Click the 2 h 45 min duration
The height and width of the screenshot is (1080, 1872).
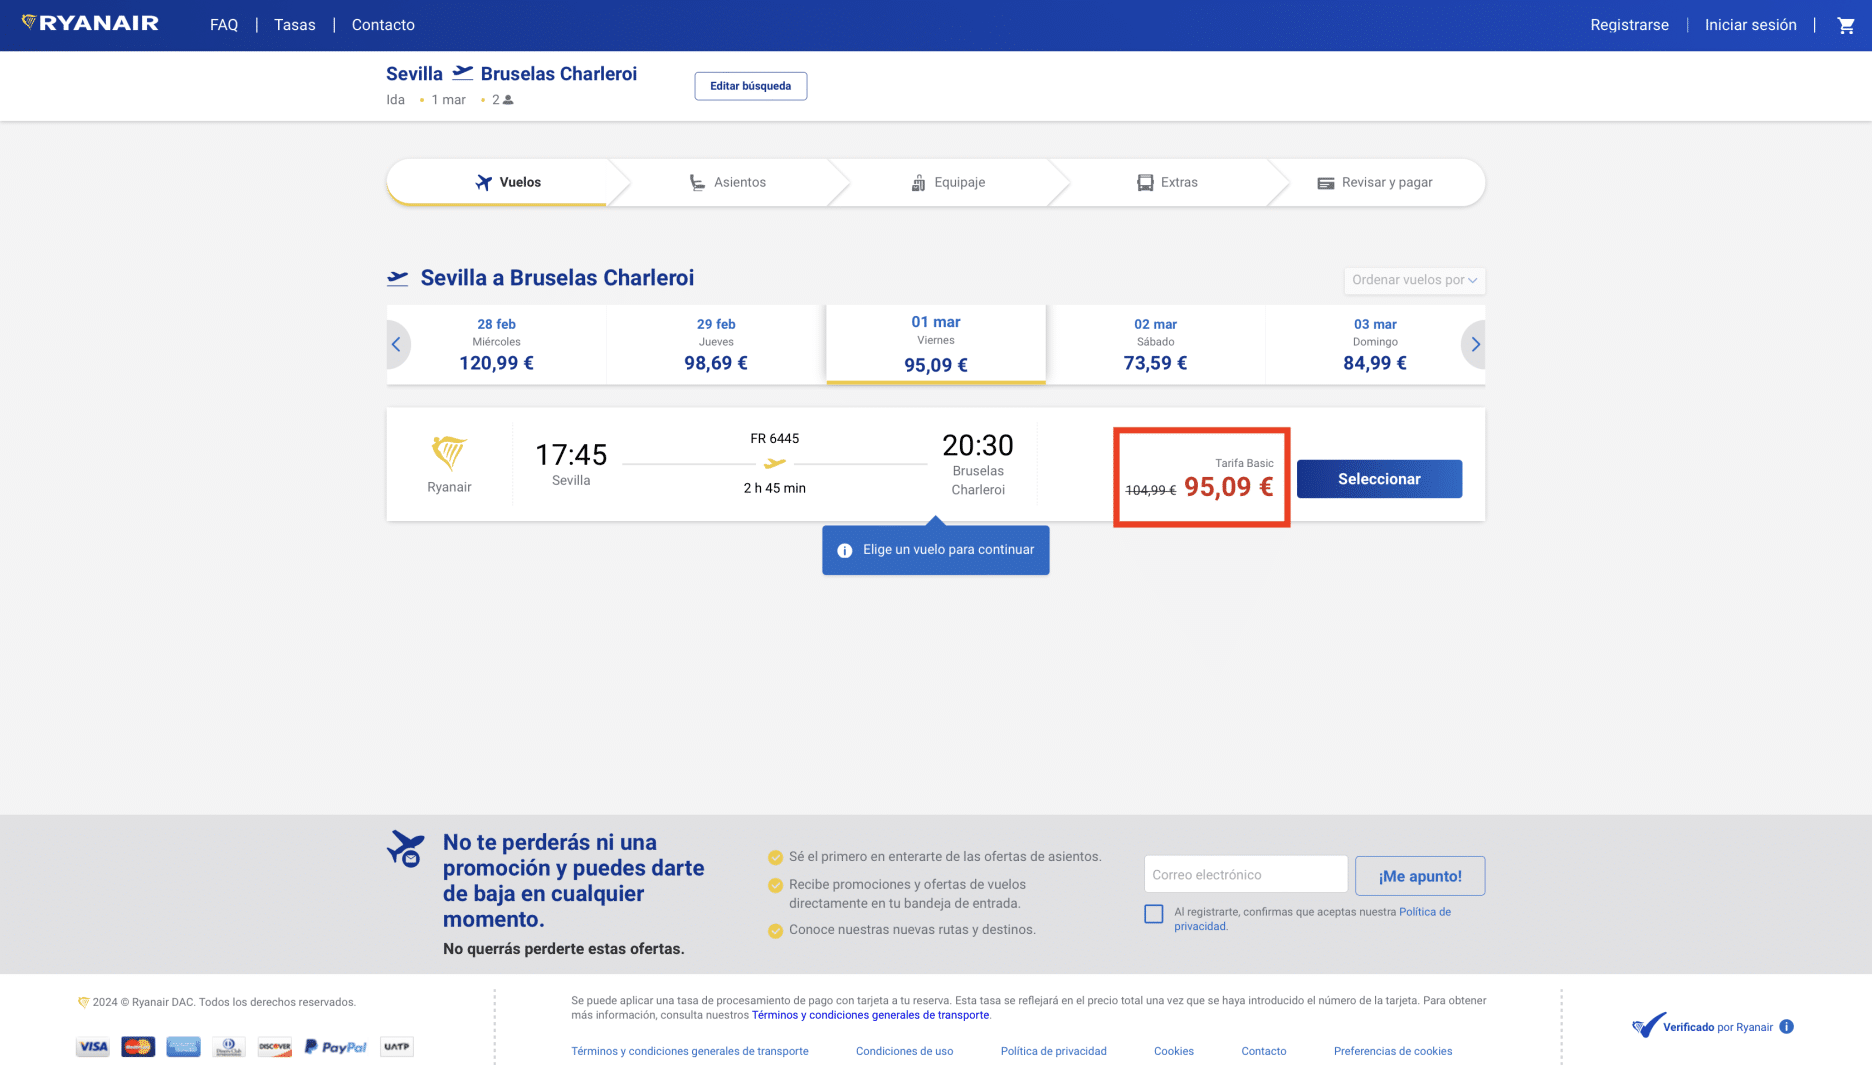click(775, 488)
